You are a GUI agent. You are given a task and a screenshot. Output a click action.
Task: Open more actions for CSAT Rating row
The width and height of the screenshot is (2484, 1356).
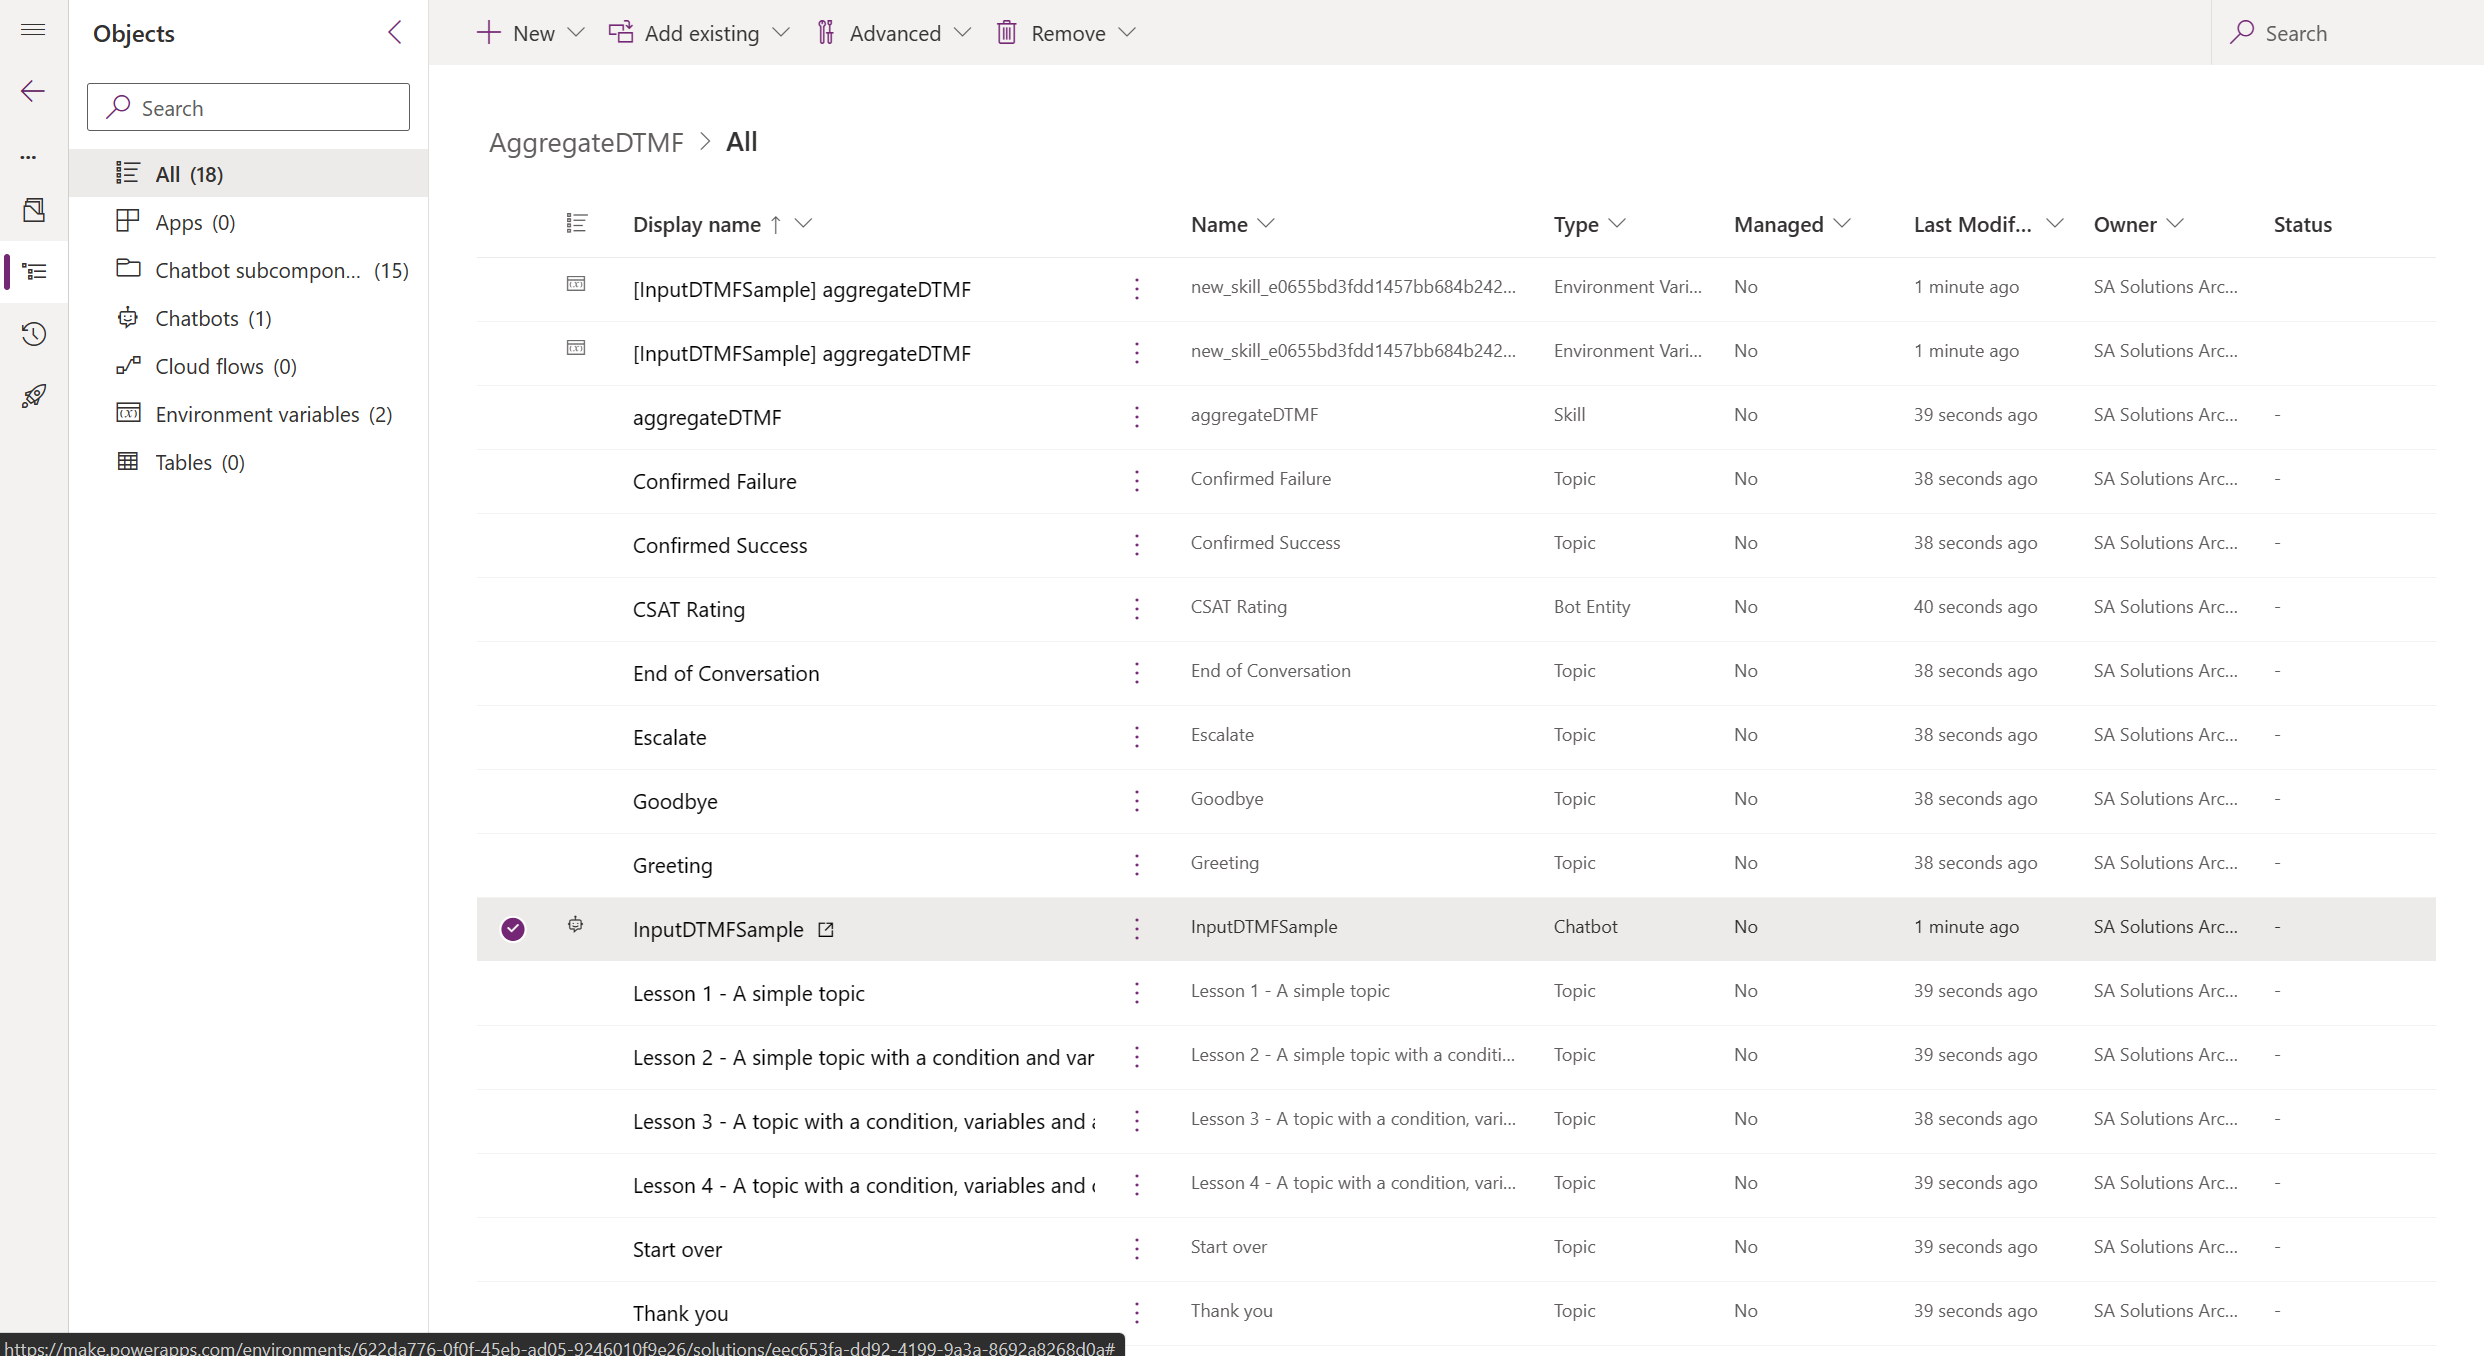click(1137, 609)
